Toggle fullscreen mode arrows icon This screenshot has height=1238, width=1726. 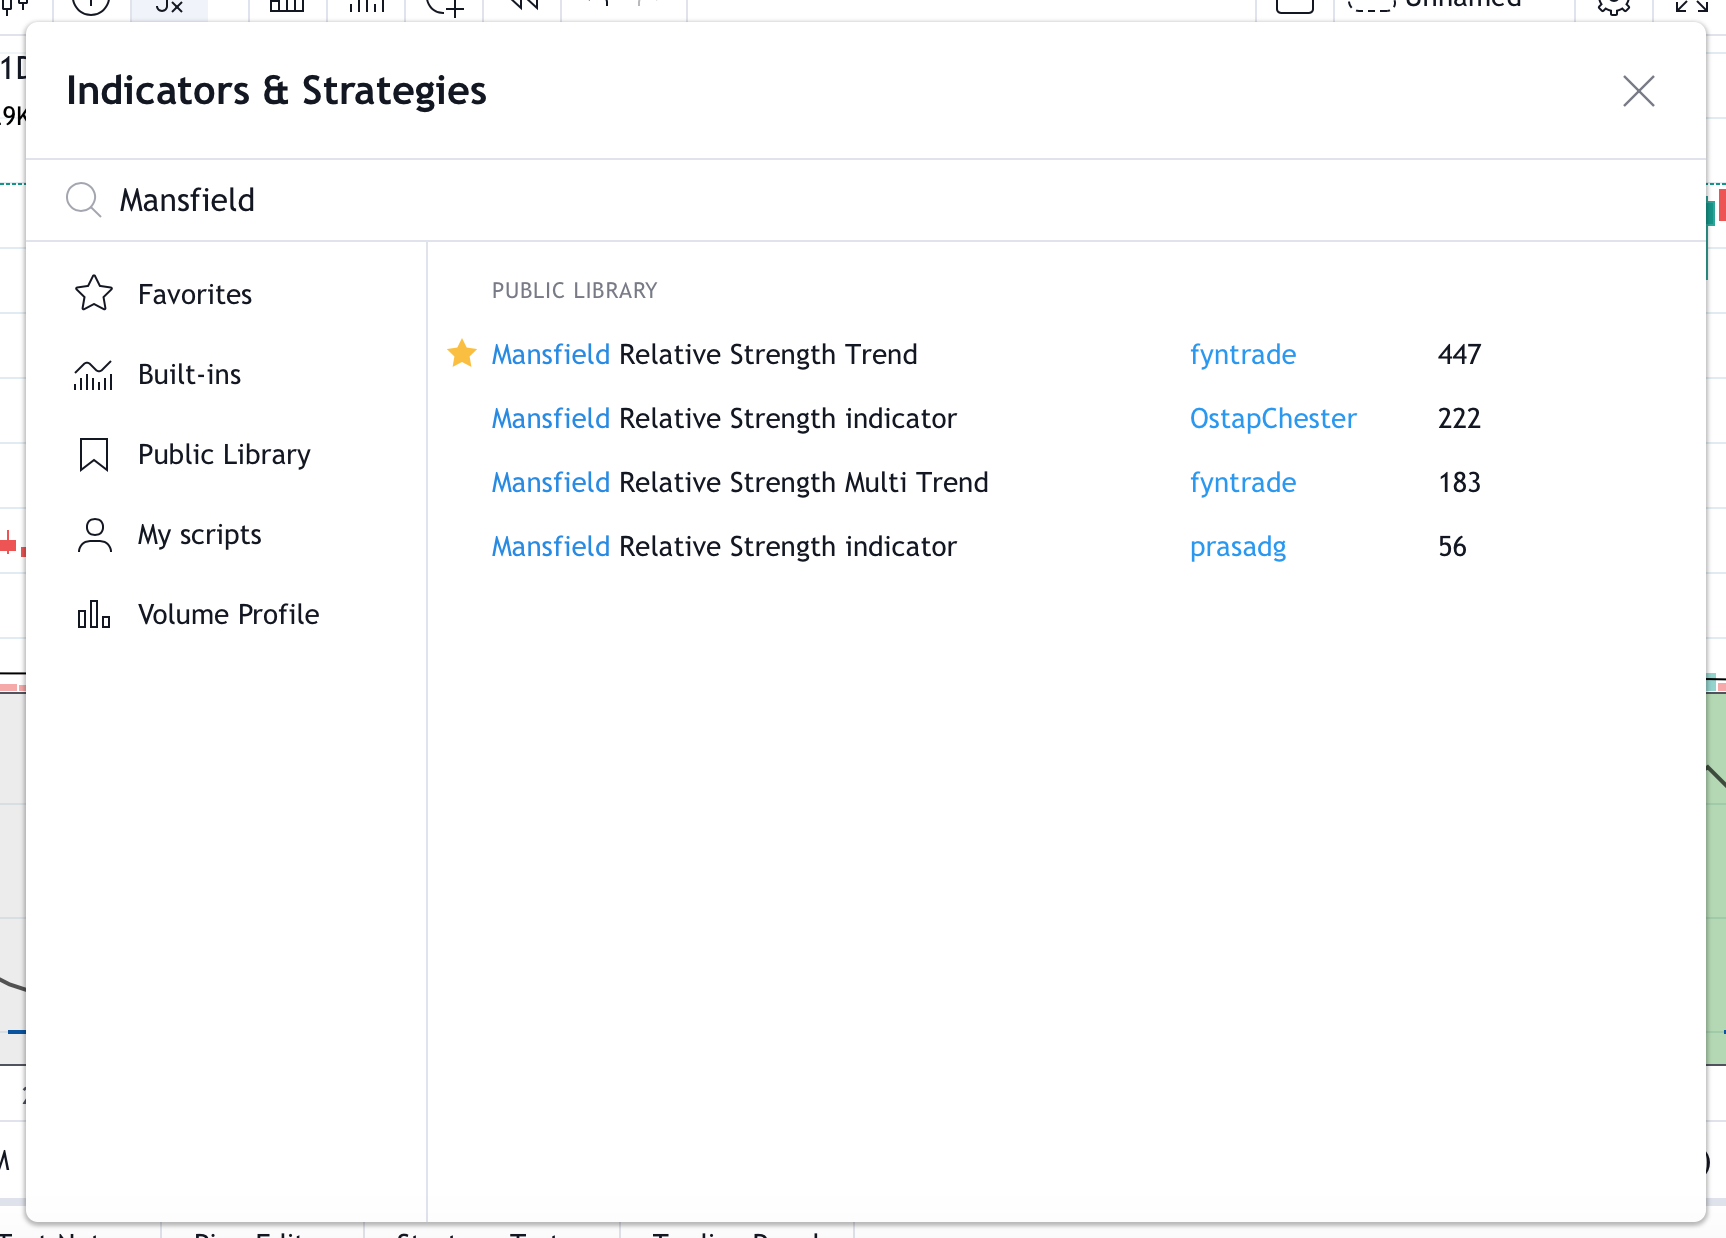tap(1691, 6)
